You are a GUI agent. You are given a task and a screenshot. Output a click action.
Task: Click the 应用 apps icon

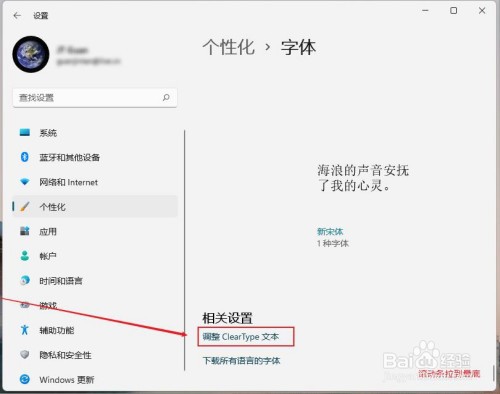(x=25, y=231)
